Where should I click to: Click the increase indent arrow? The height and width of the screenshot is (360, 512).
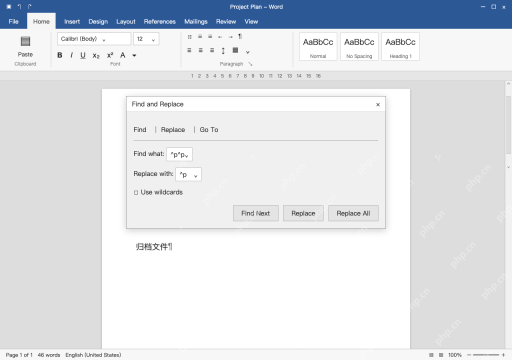coord(230,37)
